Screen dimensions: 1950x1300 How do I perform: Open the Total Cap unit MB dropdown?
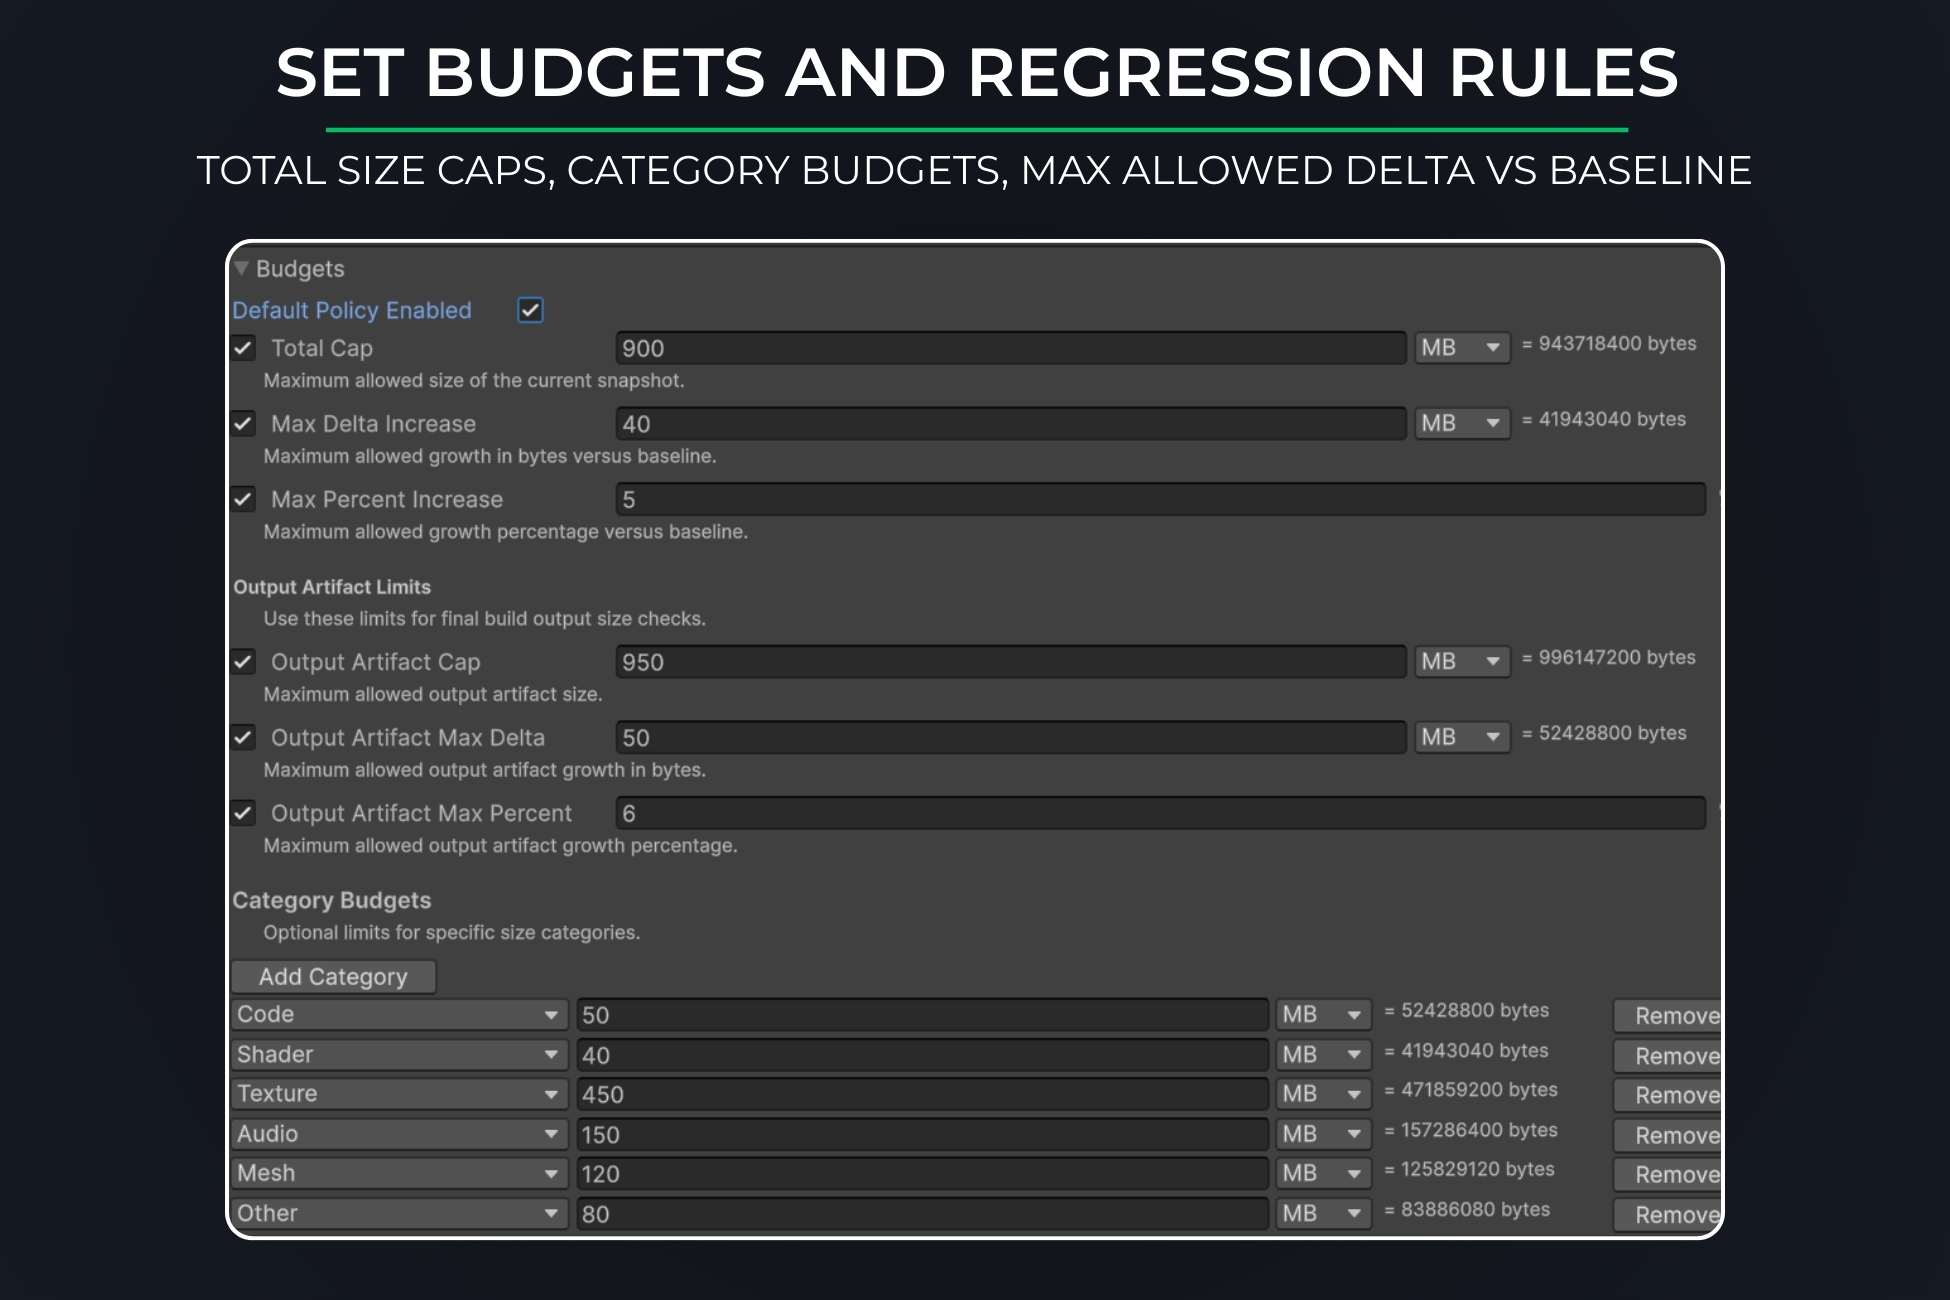[x=1461, y=348]
